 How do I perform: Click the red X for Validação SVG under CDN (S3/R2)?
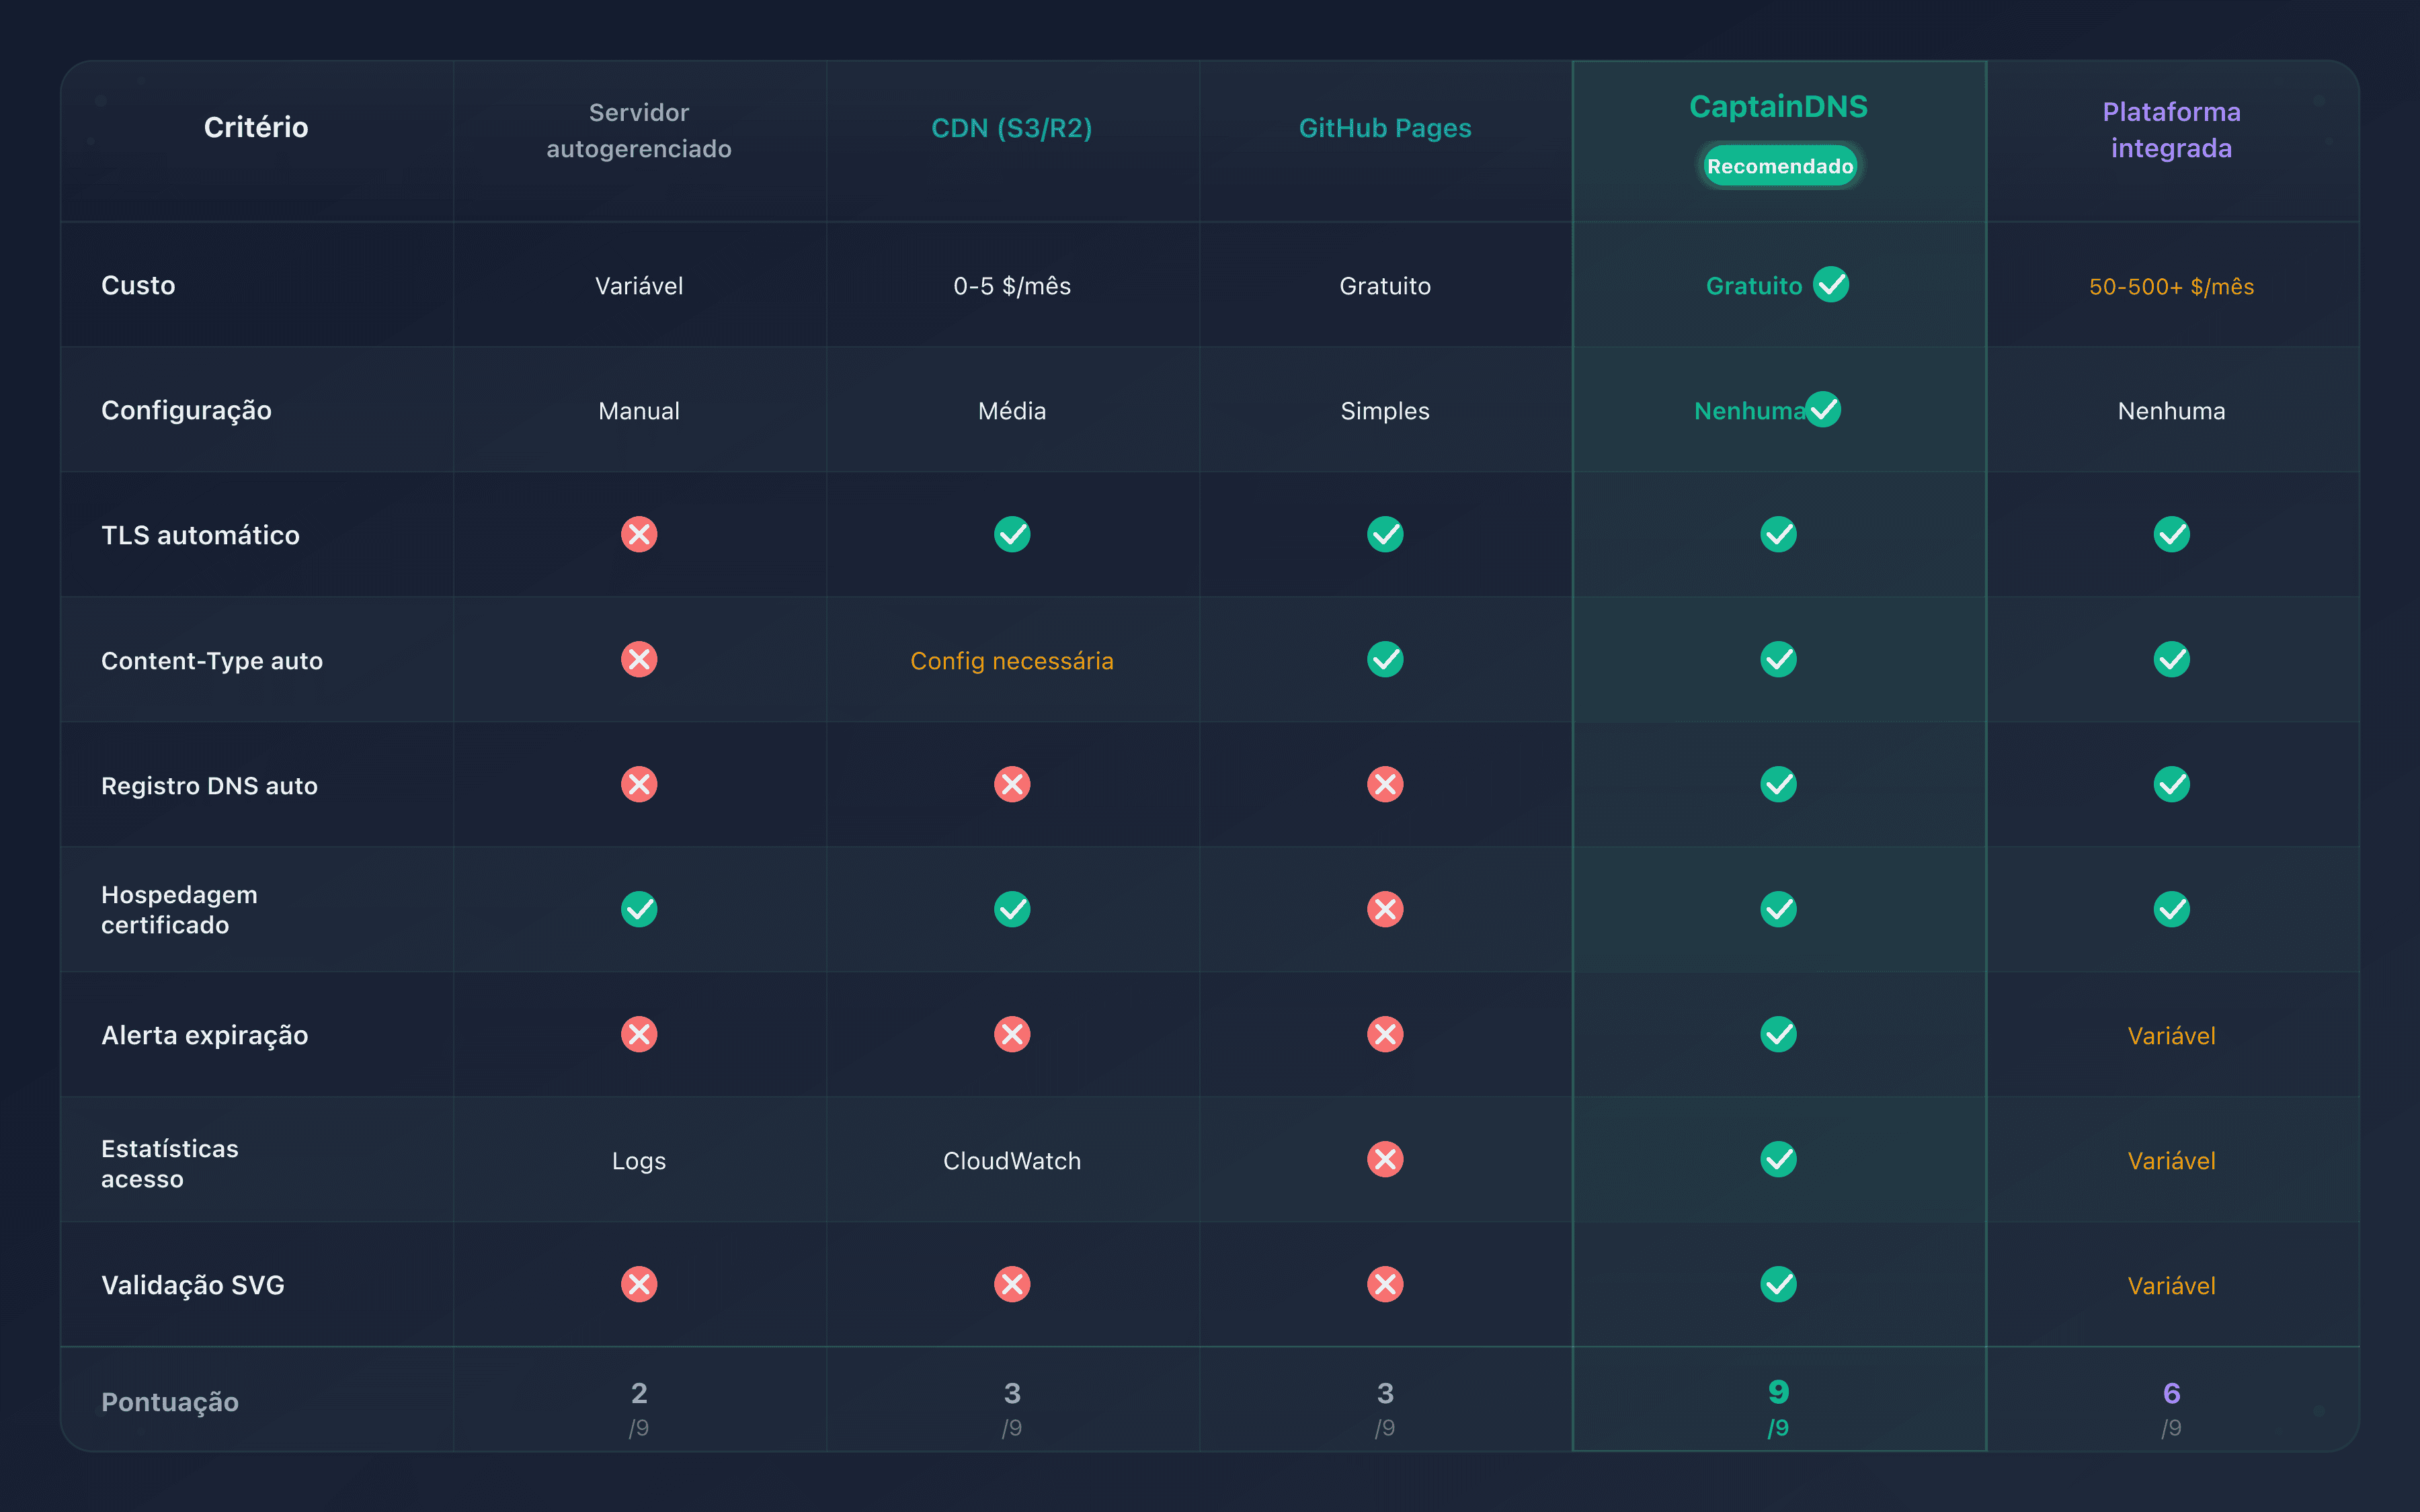1012,1284
